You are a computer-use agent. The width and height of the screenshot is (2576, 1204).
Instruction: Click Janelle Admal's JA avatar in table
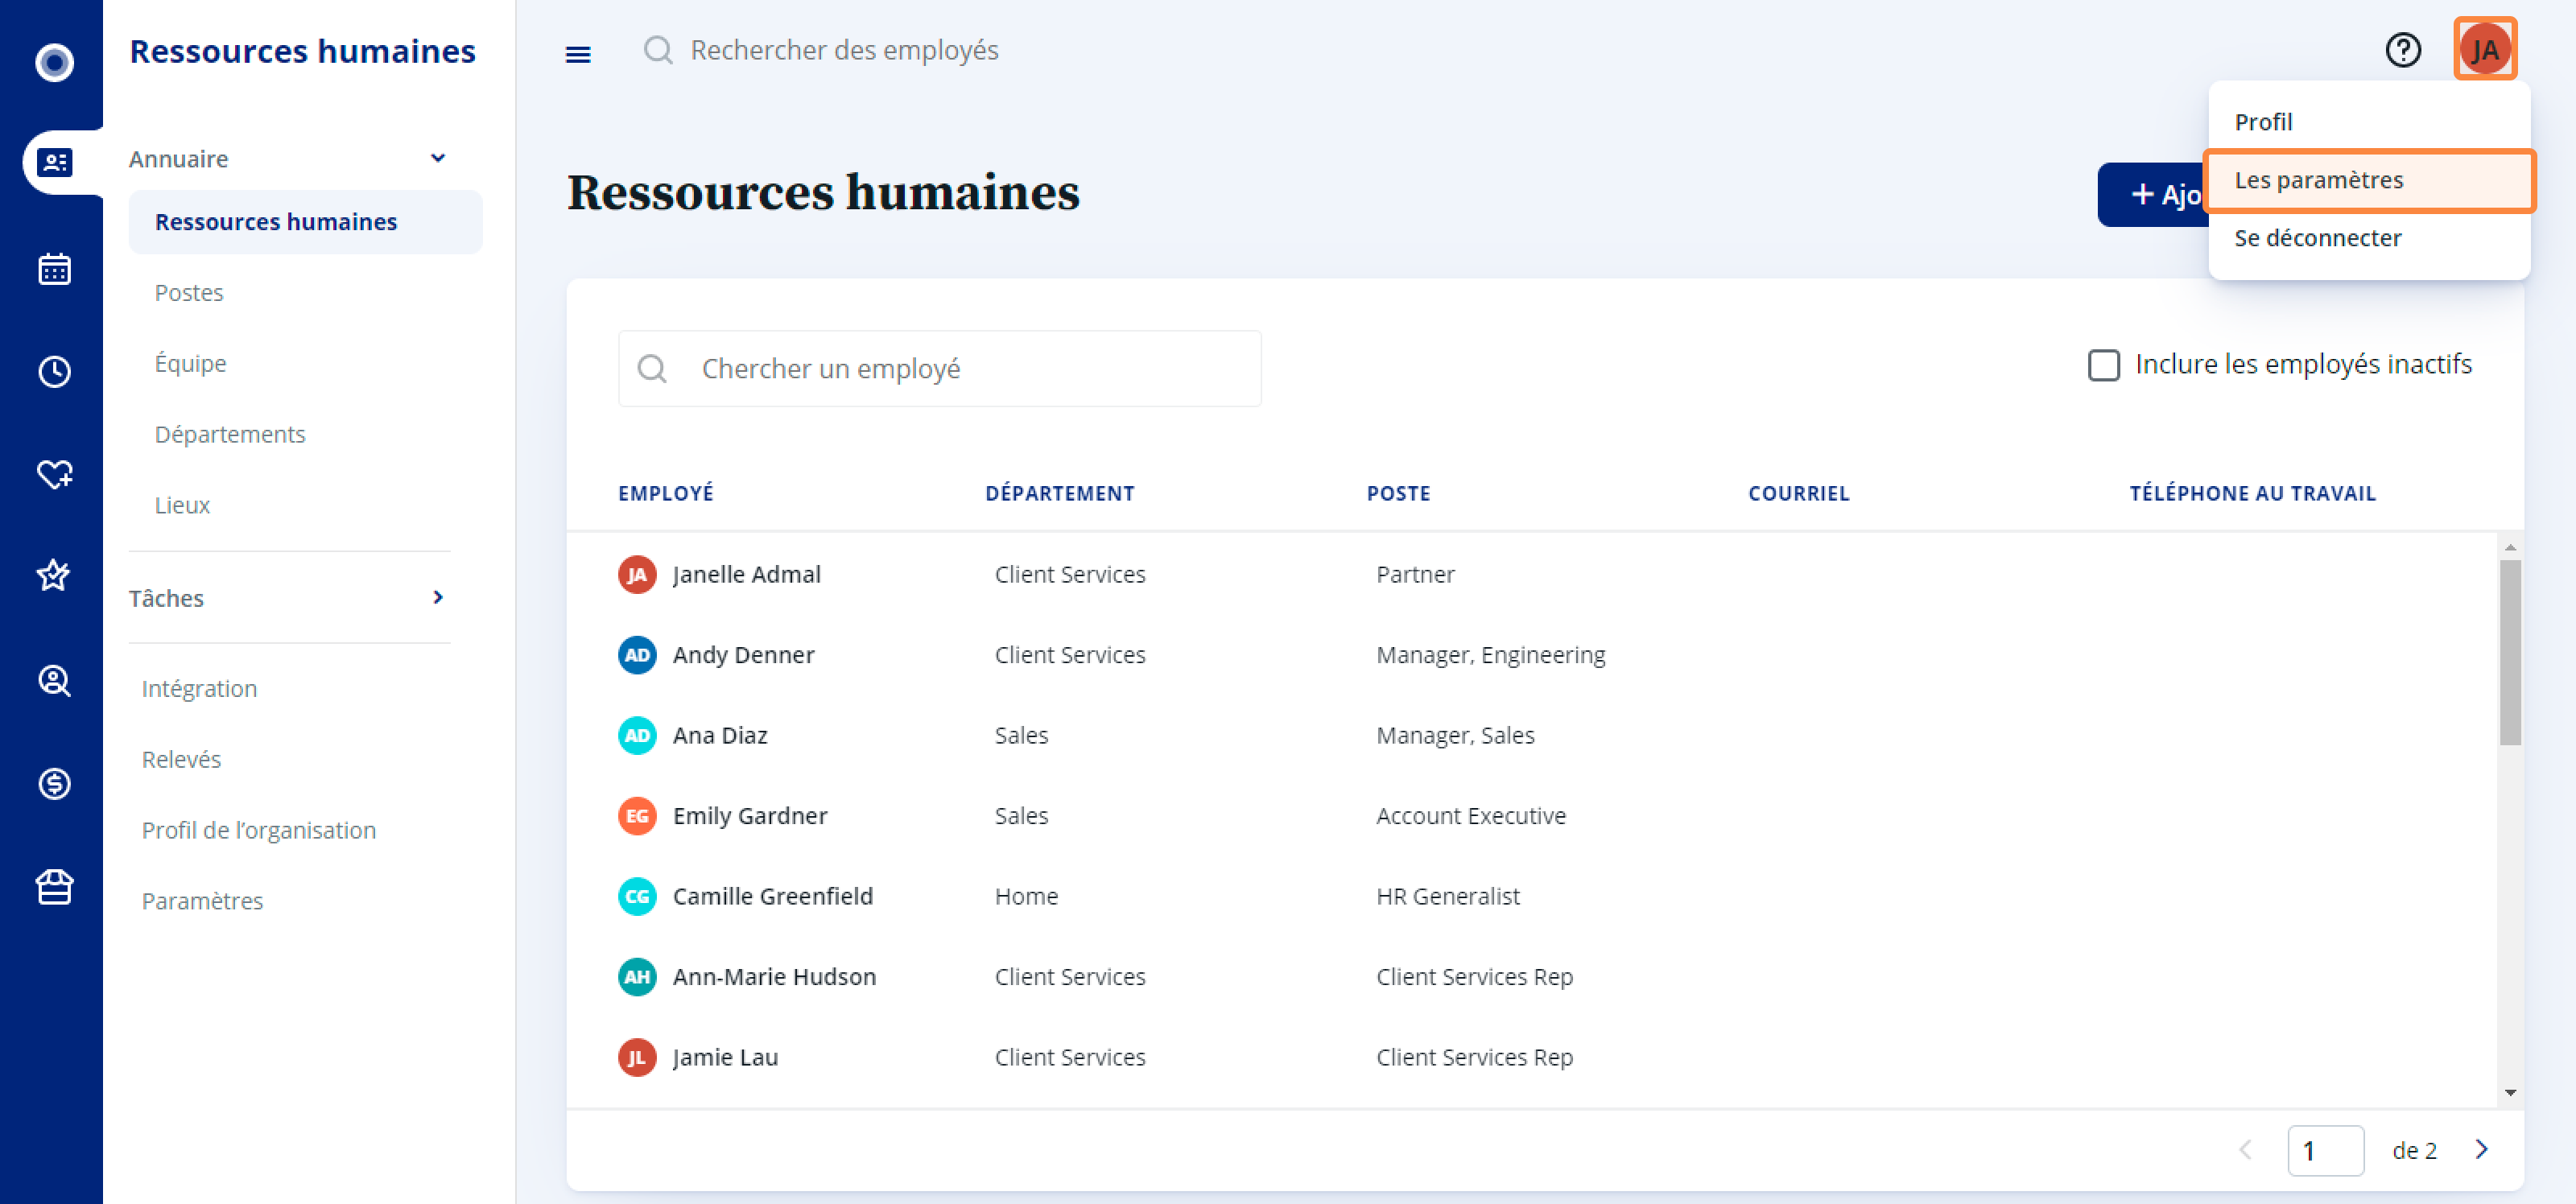pos(637,575)
